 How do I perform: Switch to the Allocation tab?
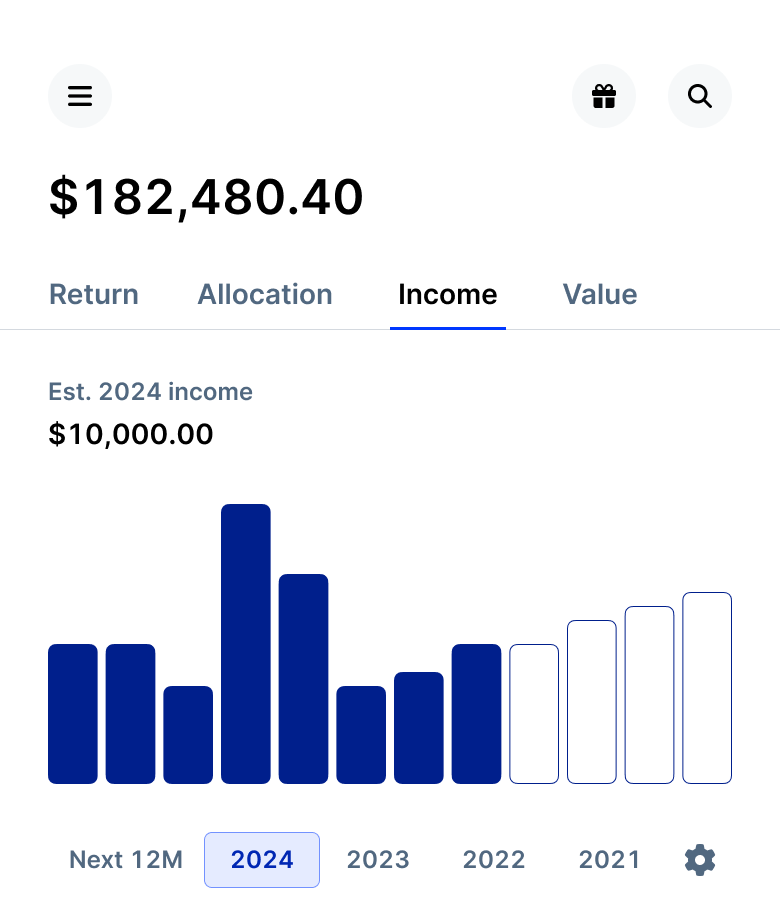[265, 295]
